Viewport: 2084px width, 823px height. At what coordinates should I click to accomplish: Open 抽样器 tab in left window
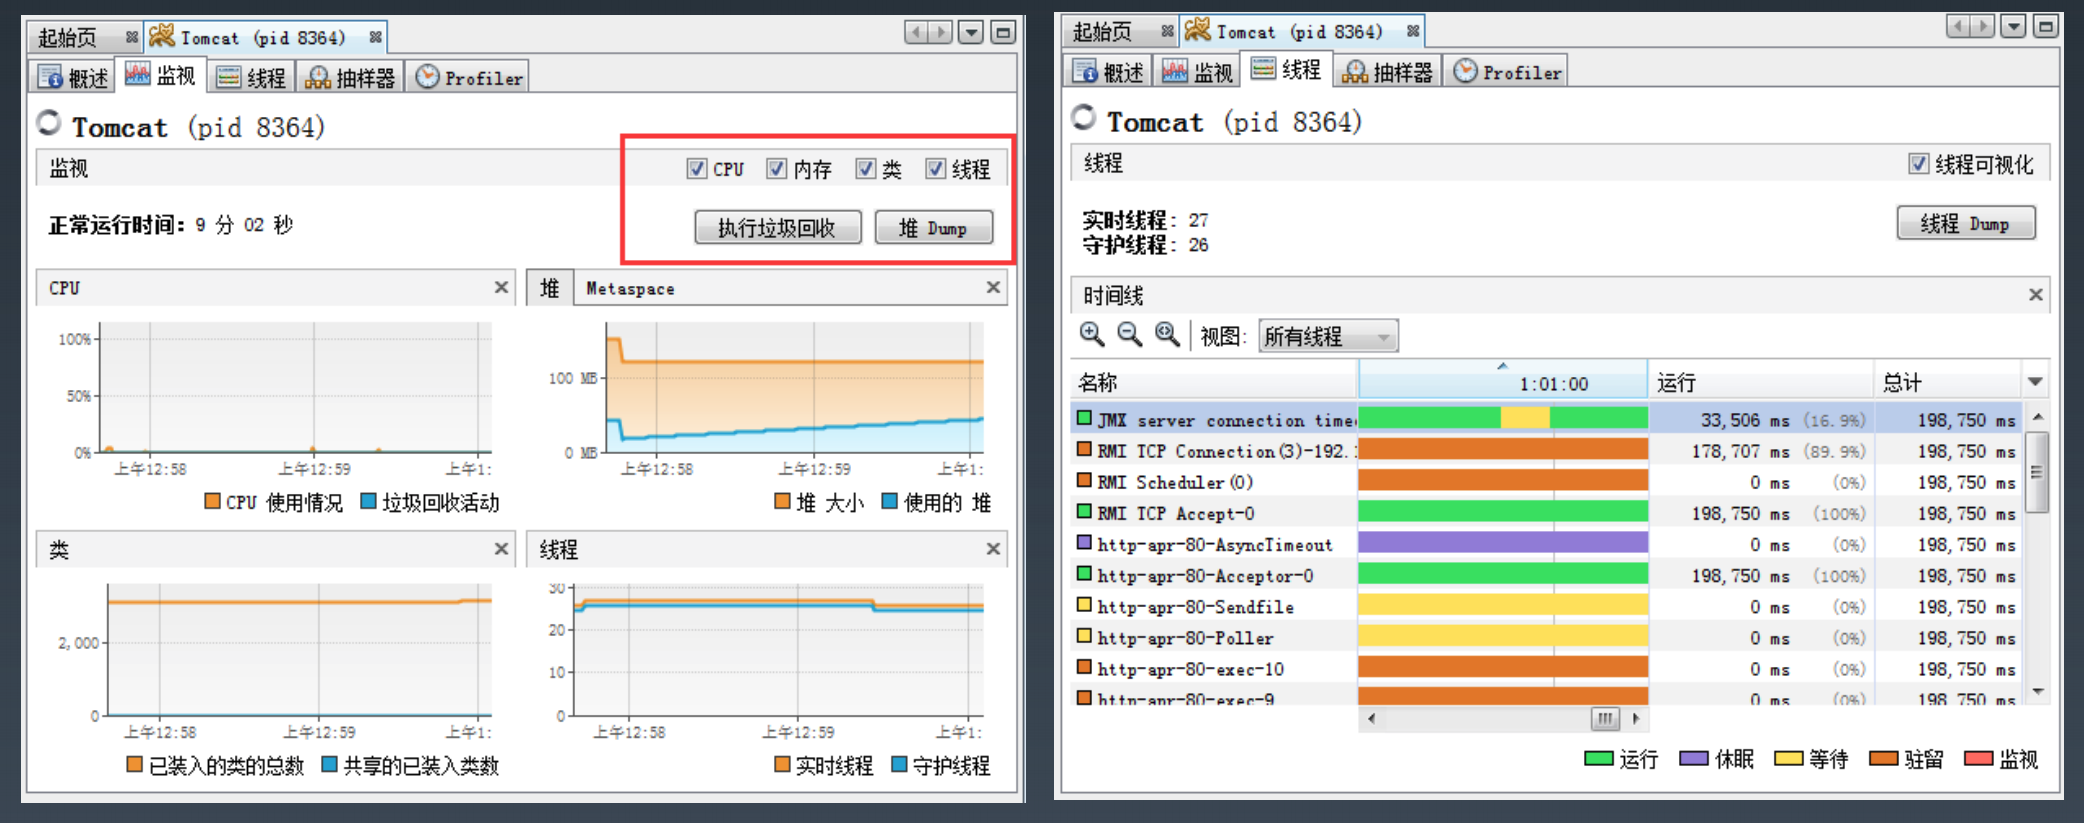coord(350,77)
